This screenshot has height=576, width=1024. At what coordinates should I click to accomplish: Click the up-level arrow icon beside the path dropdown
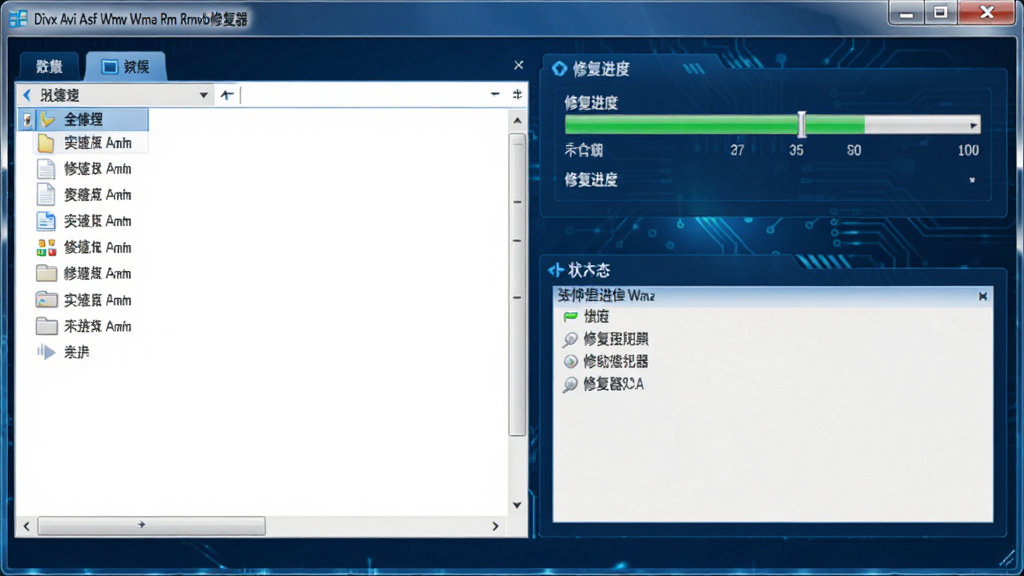227,95
